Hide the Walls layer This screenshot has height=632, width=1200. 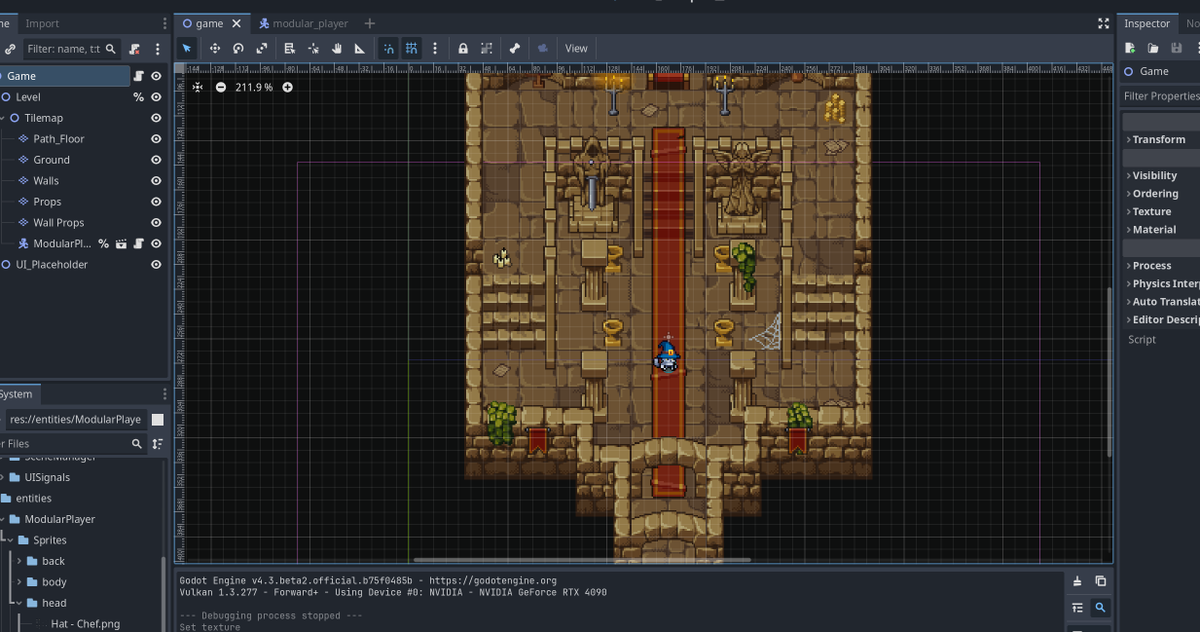(156, 181)
